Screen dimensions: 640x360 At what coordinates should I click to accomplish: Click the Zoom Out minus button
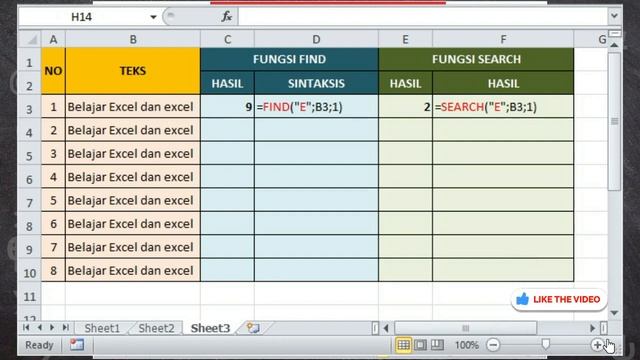tap(493, 345)
